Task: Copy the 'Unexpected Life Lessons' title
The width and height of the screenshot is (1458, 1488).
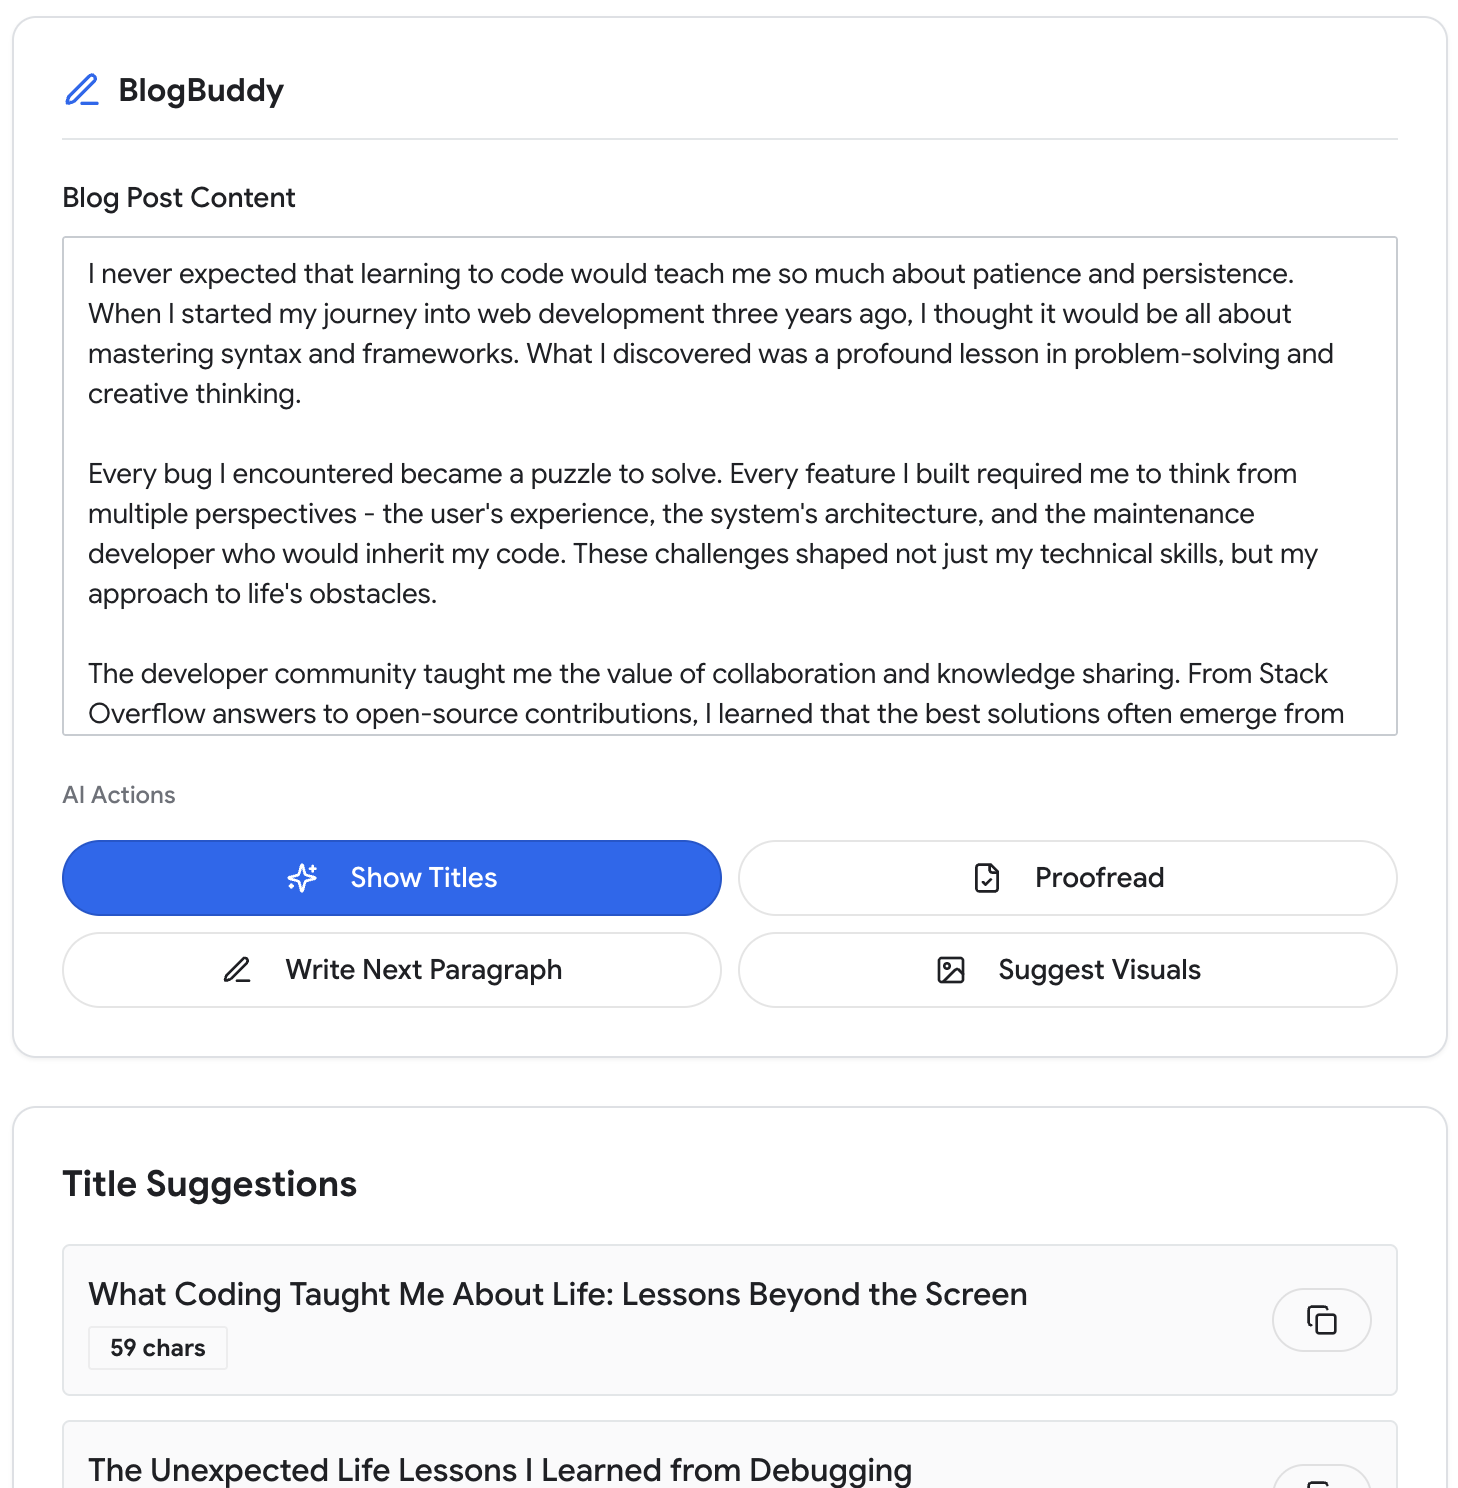Action: coord(1321,1480)
